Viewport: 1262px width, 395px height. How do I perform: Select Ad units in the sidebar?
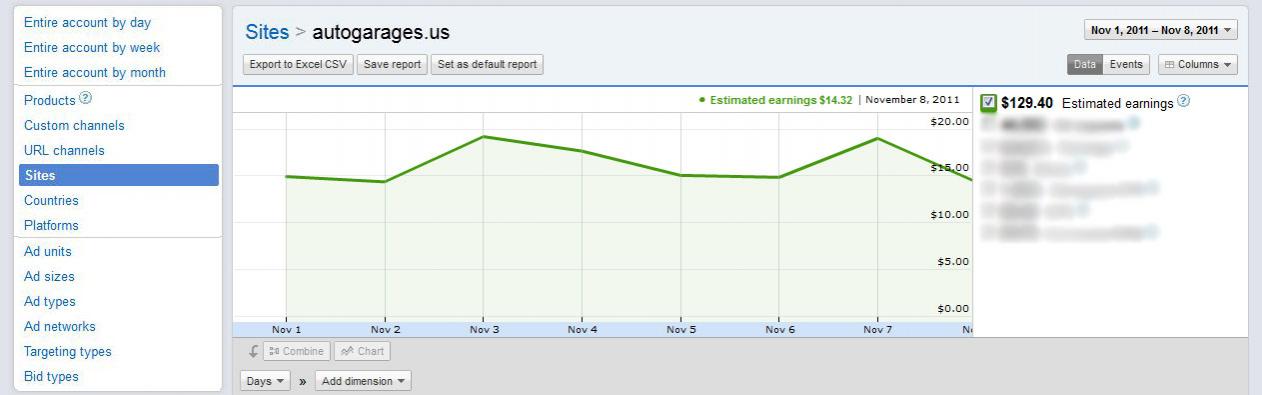[48, 251]
